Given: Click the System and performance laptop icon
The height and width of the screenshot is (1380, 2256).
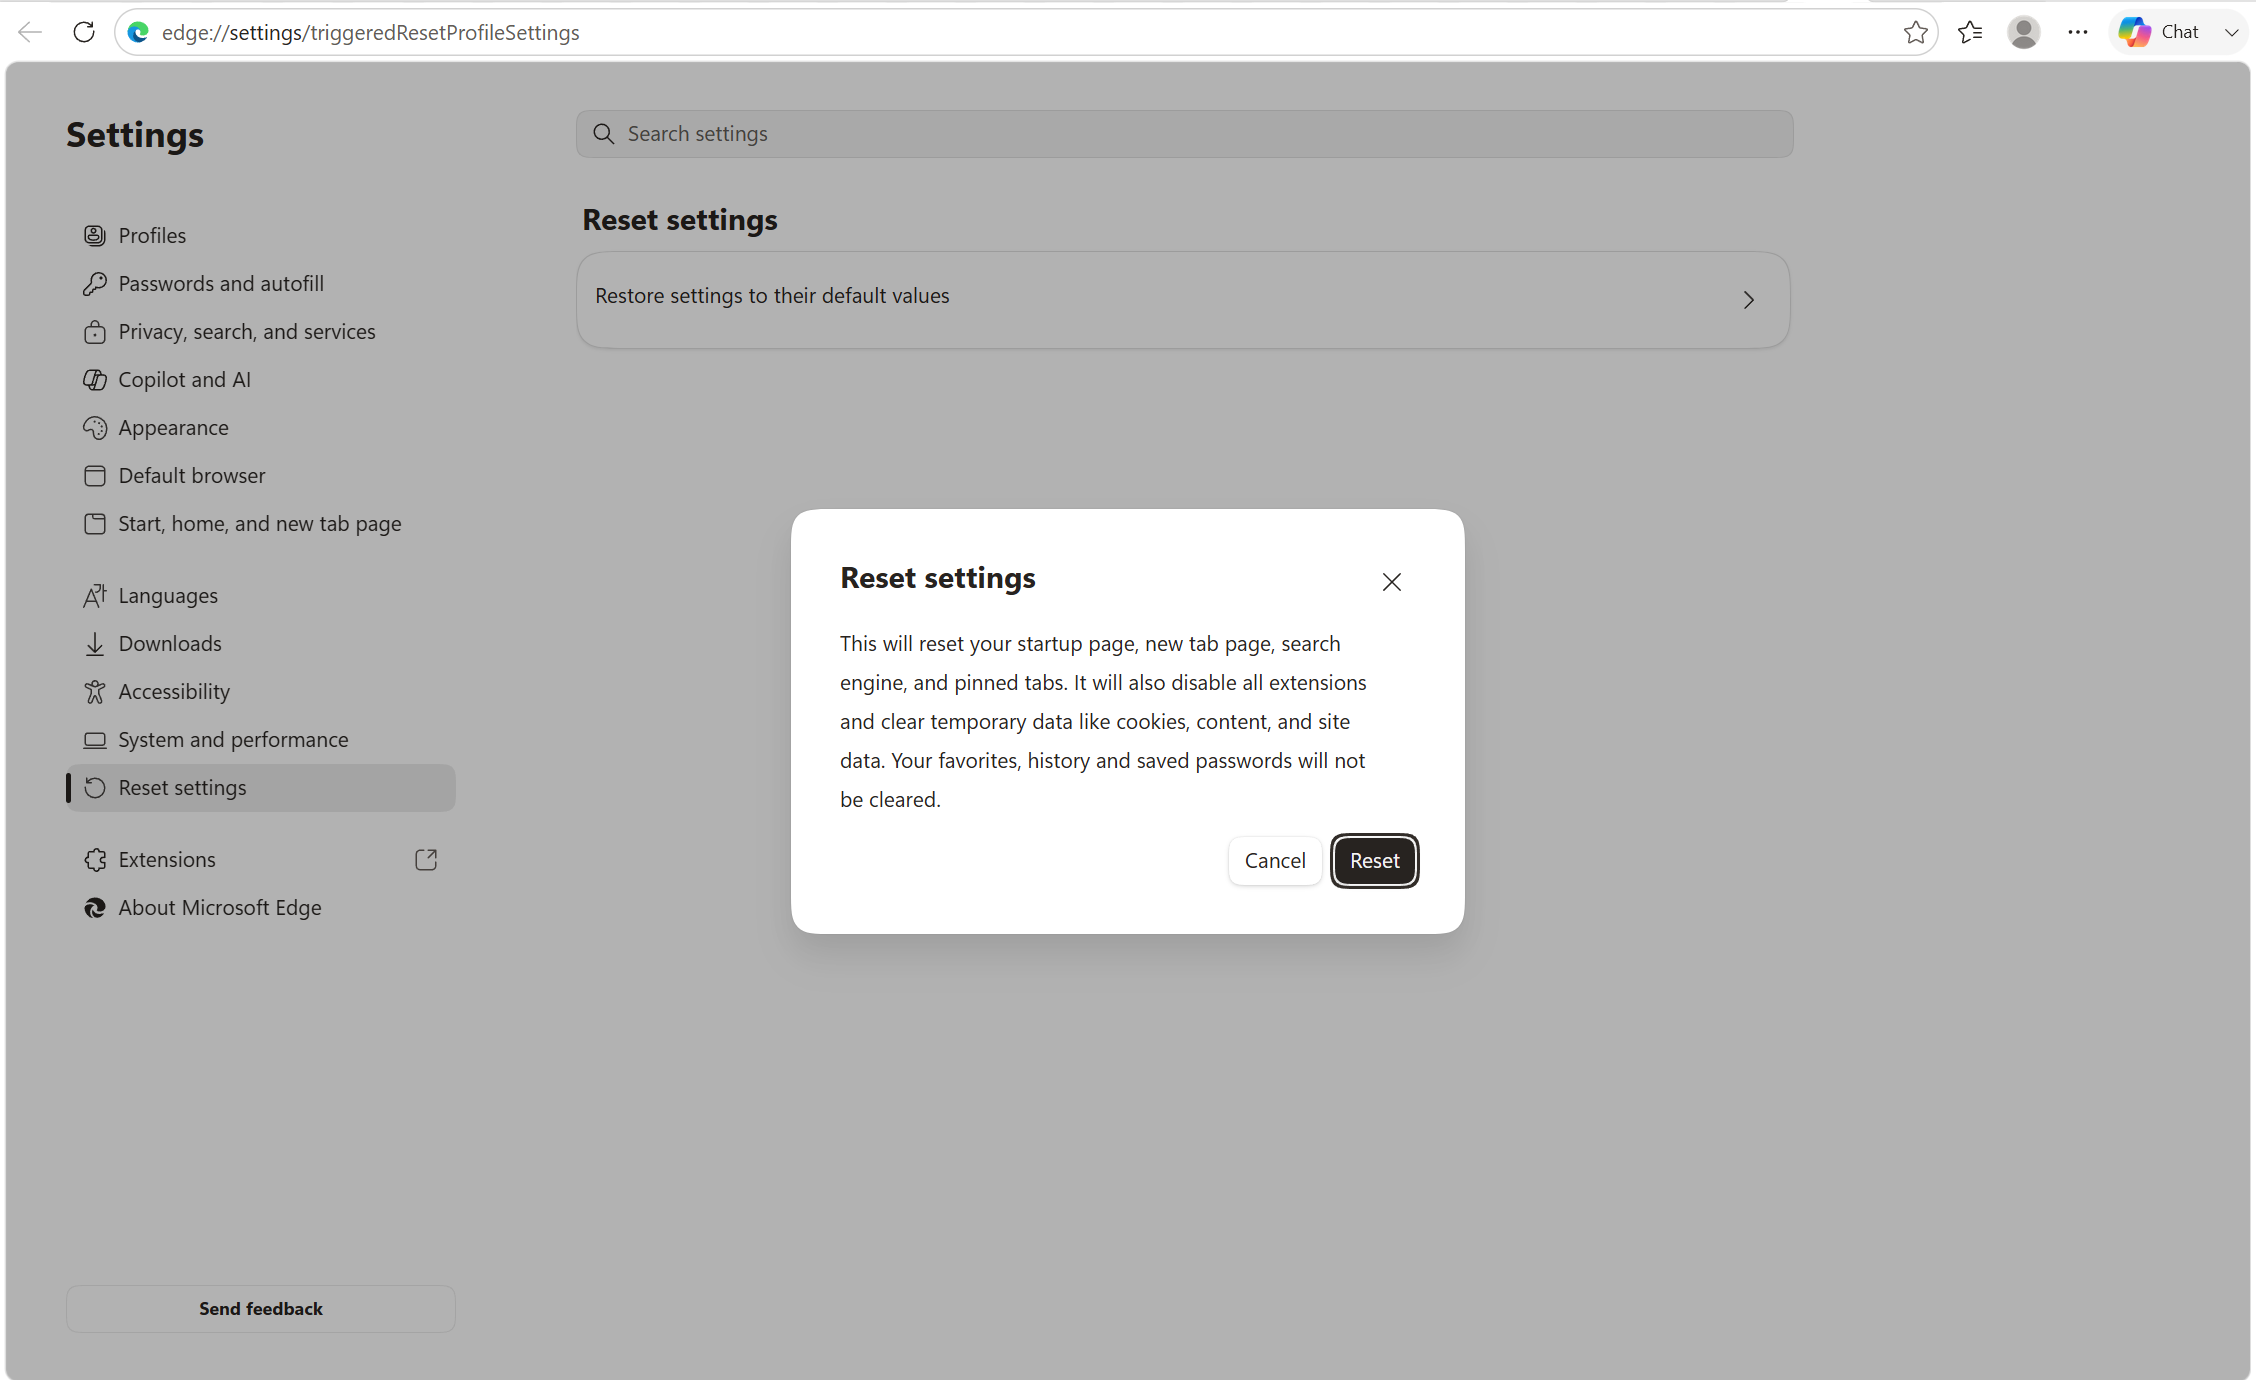Looking at the screenshot, I should click(x=95, y=740).
